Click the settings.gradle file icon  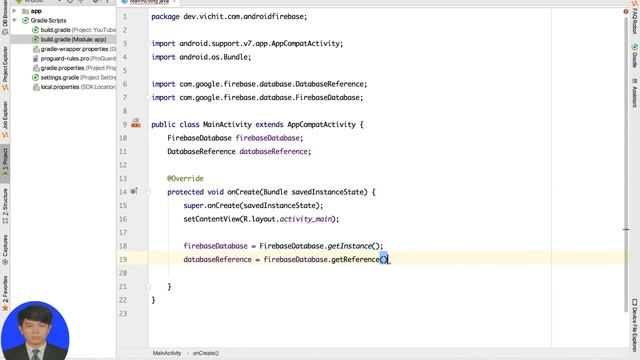point(36,77)
